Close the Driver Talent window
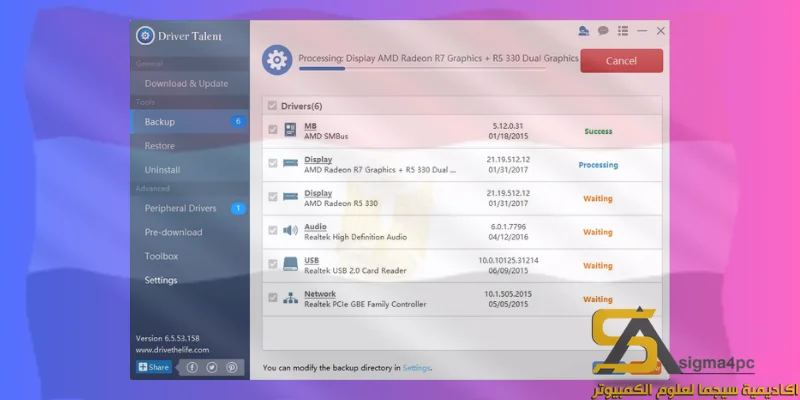 point(661,31)
